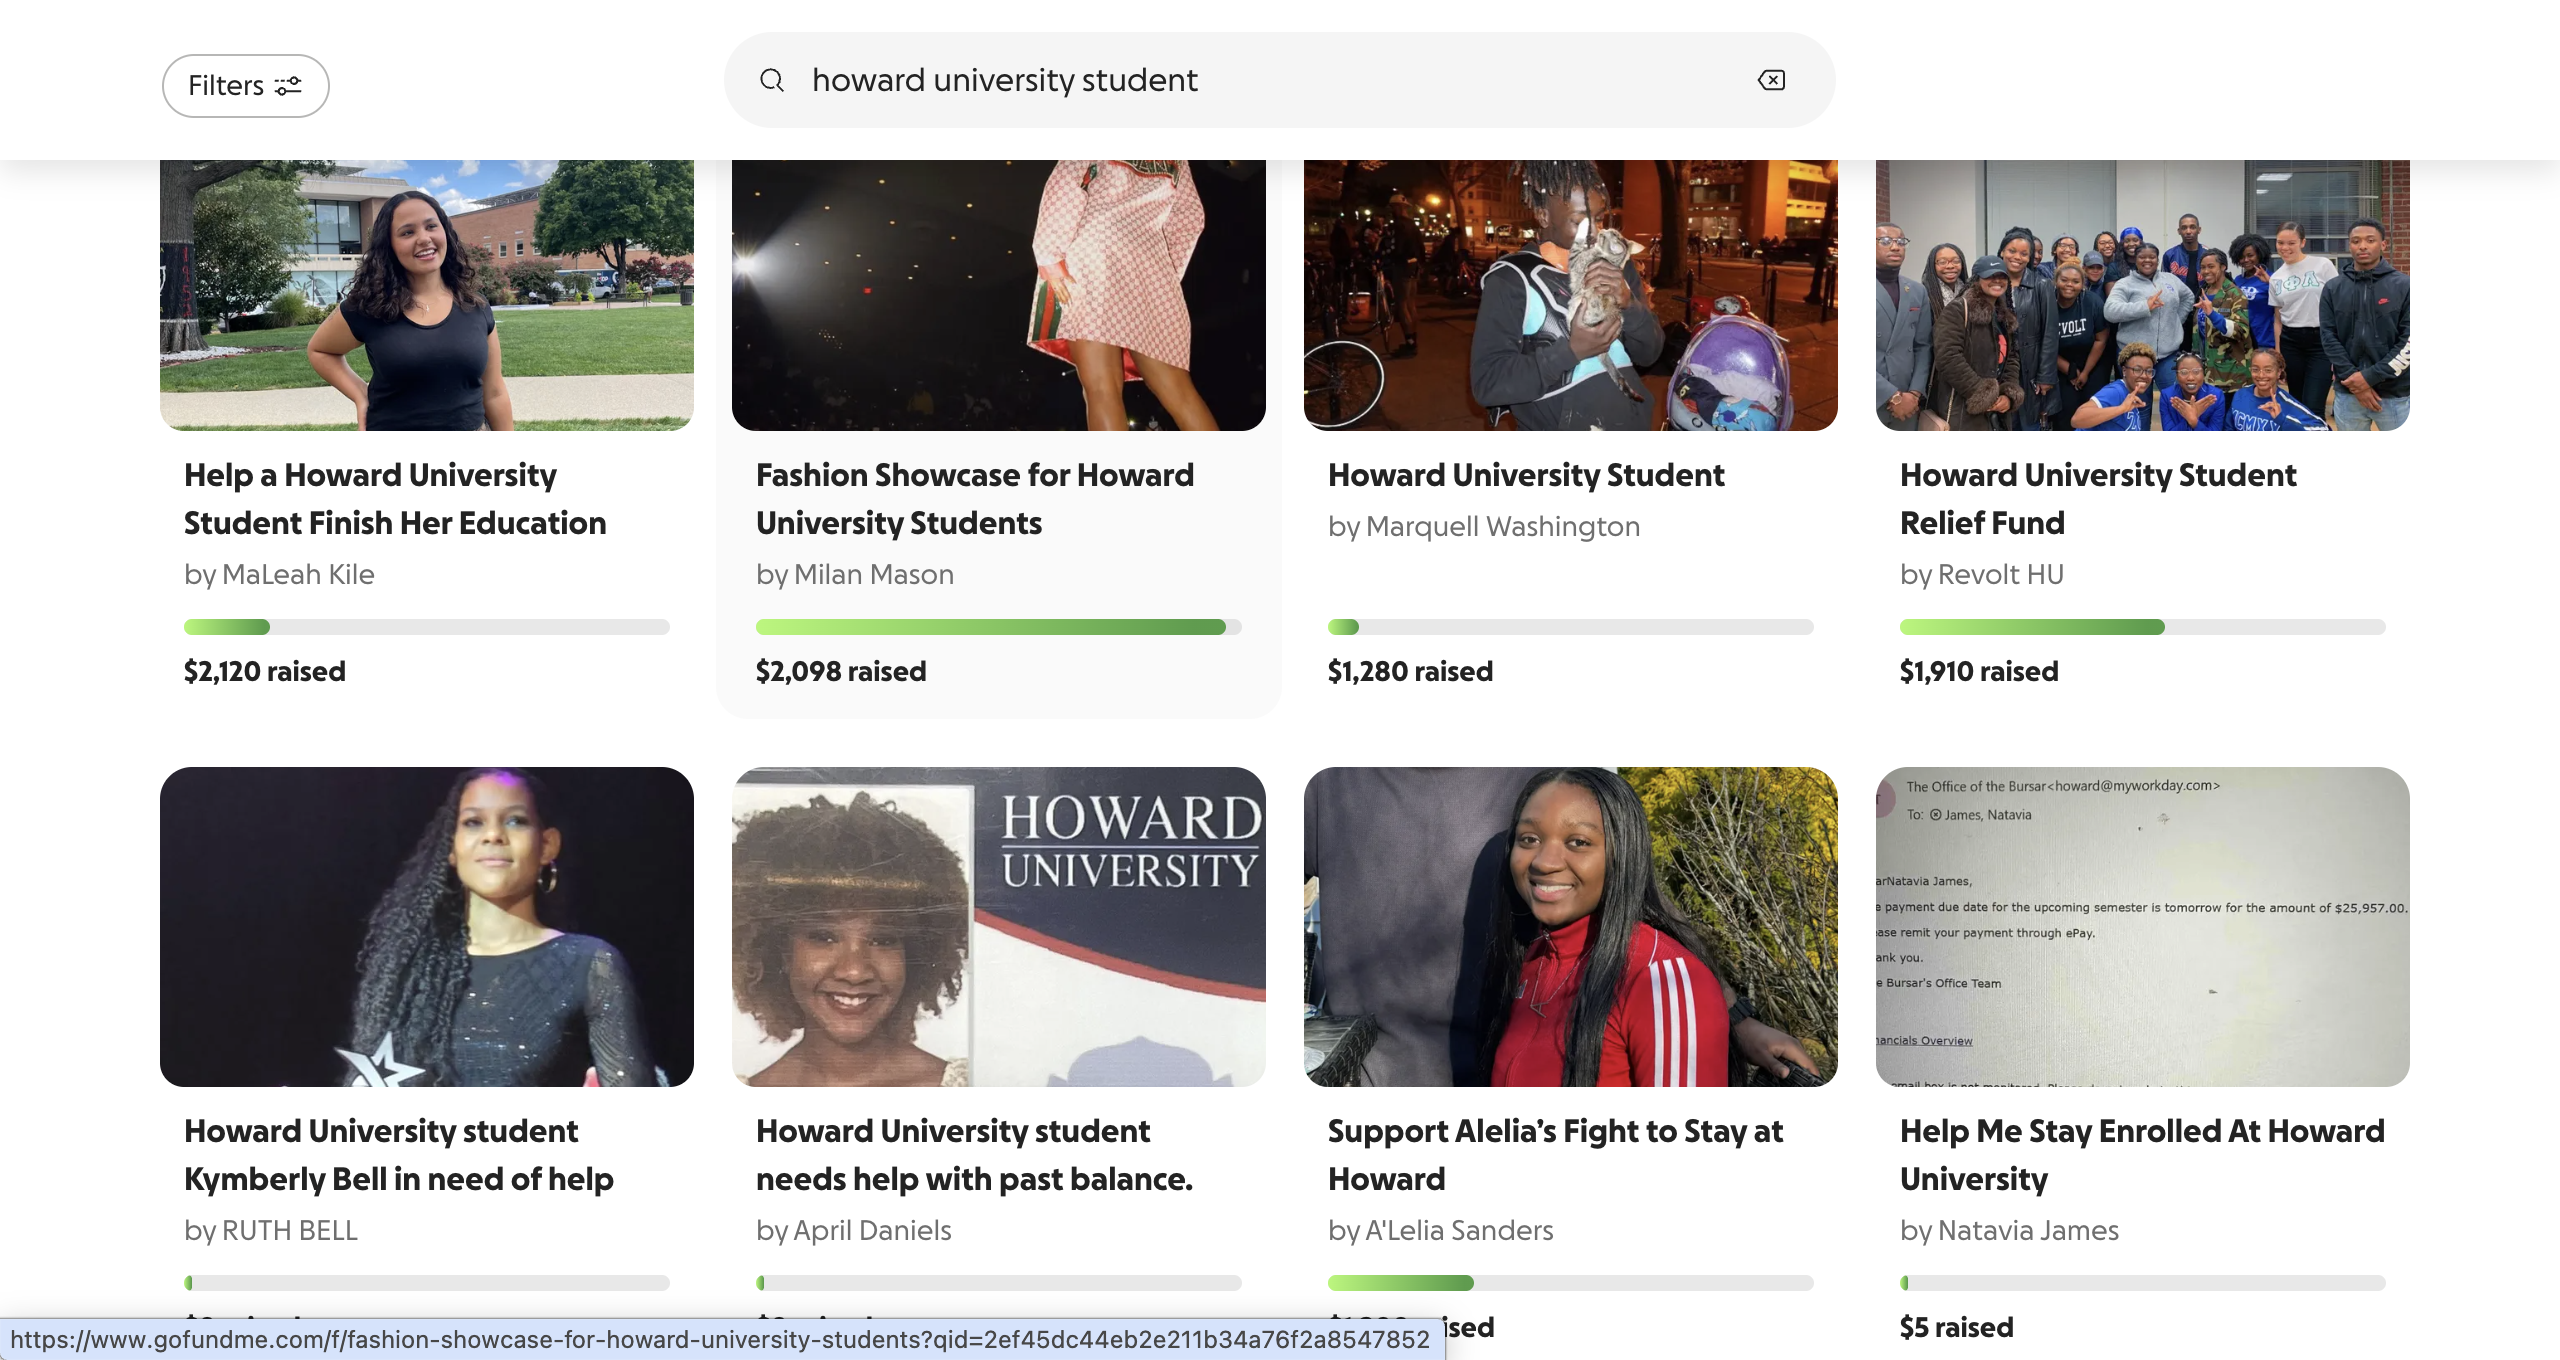This screenshot has width=2560, height=1360.
Task: Click the thumbnail showing the kitten at night
Action: coord(1569,295)
